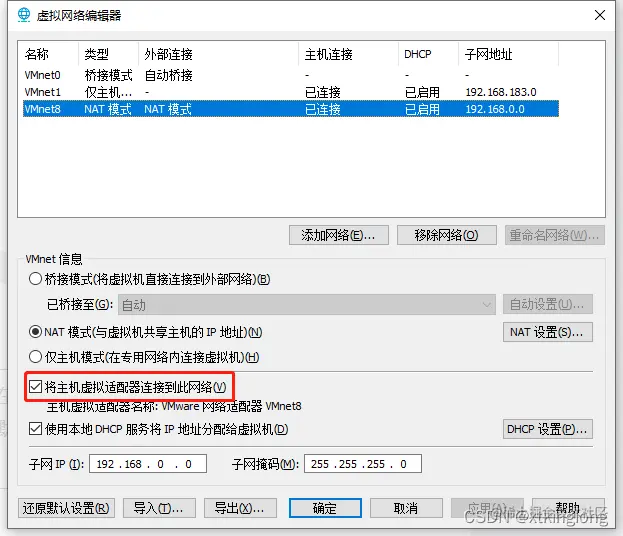Click 已启用 DHCP cell in VMnet1 row

[x=422, y=92]
